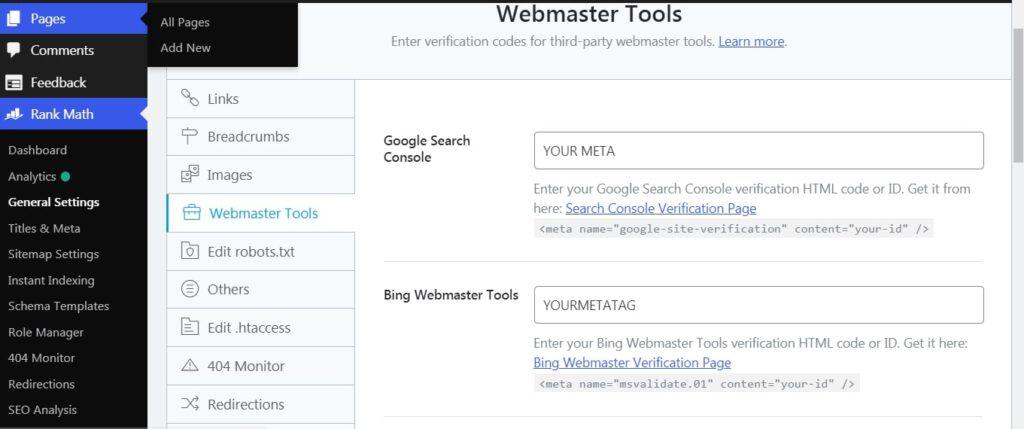Open Redirections in the left sidebar
1024x429 pixels.
41,384
